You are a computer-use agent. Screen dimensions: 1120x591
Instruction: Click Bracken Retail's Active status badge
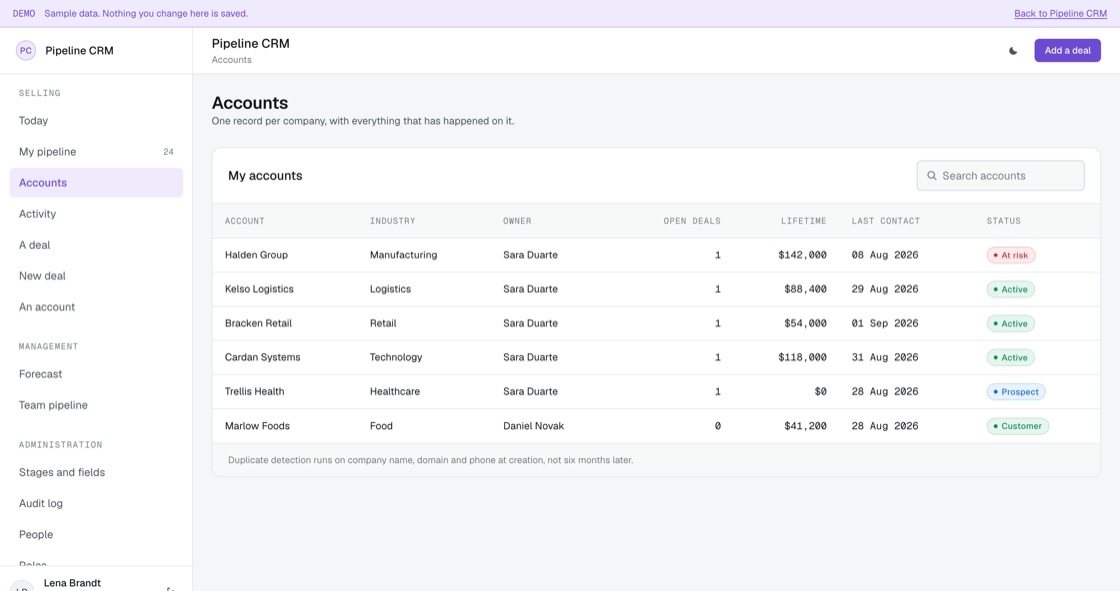[1011, 324]
